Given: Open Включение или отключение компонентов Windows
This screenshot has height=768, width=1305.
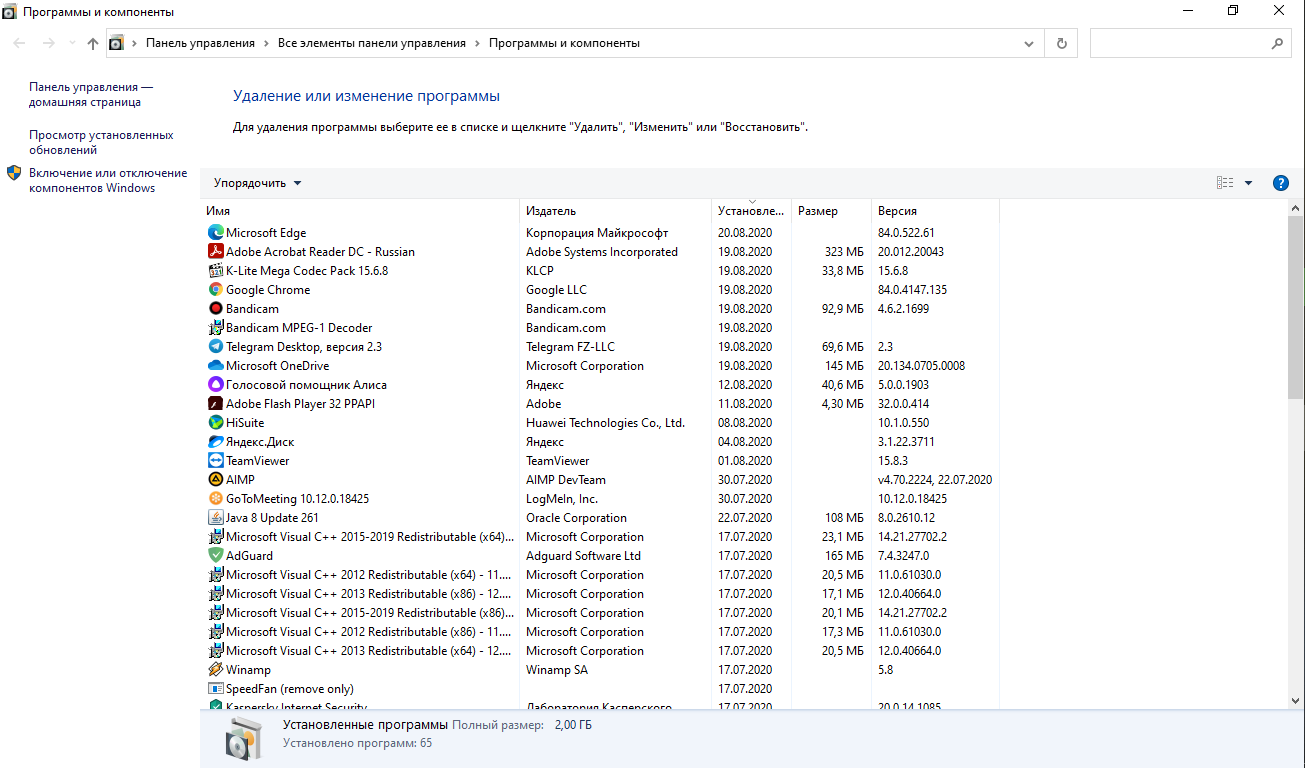Looking at the screenshot, I should pyautogui.click(x=108, y=180).
